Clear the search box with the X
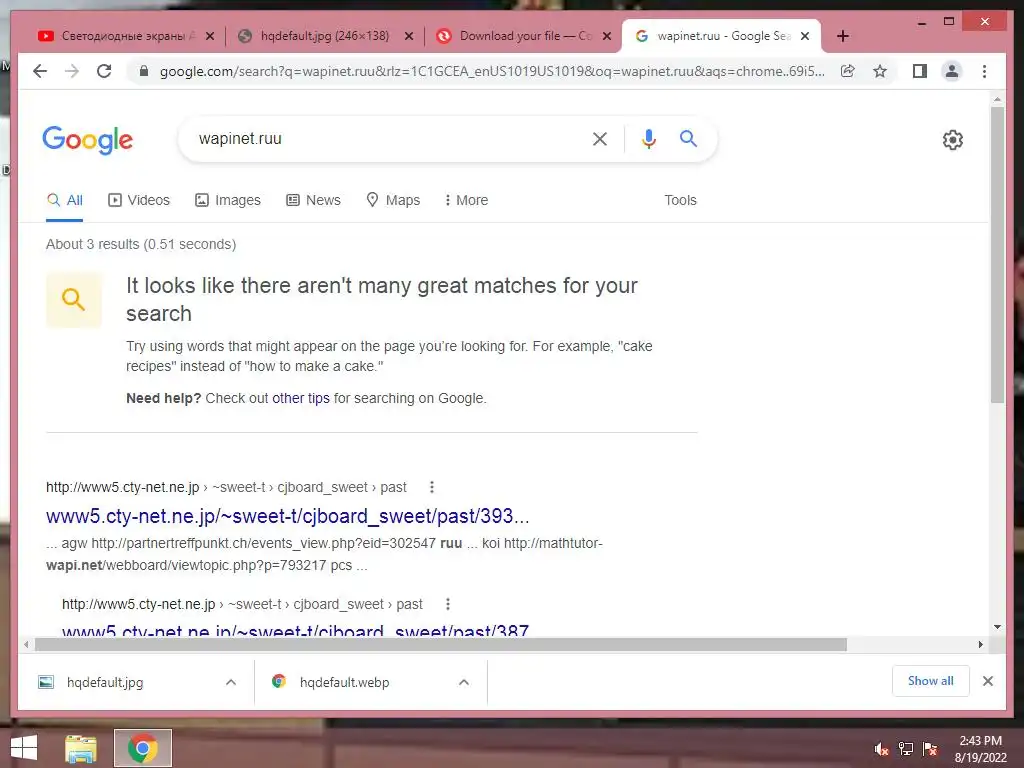Image resolution: width=1024 pixels, height=768 pixels. pyautogui.click(x=600, y=138)
